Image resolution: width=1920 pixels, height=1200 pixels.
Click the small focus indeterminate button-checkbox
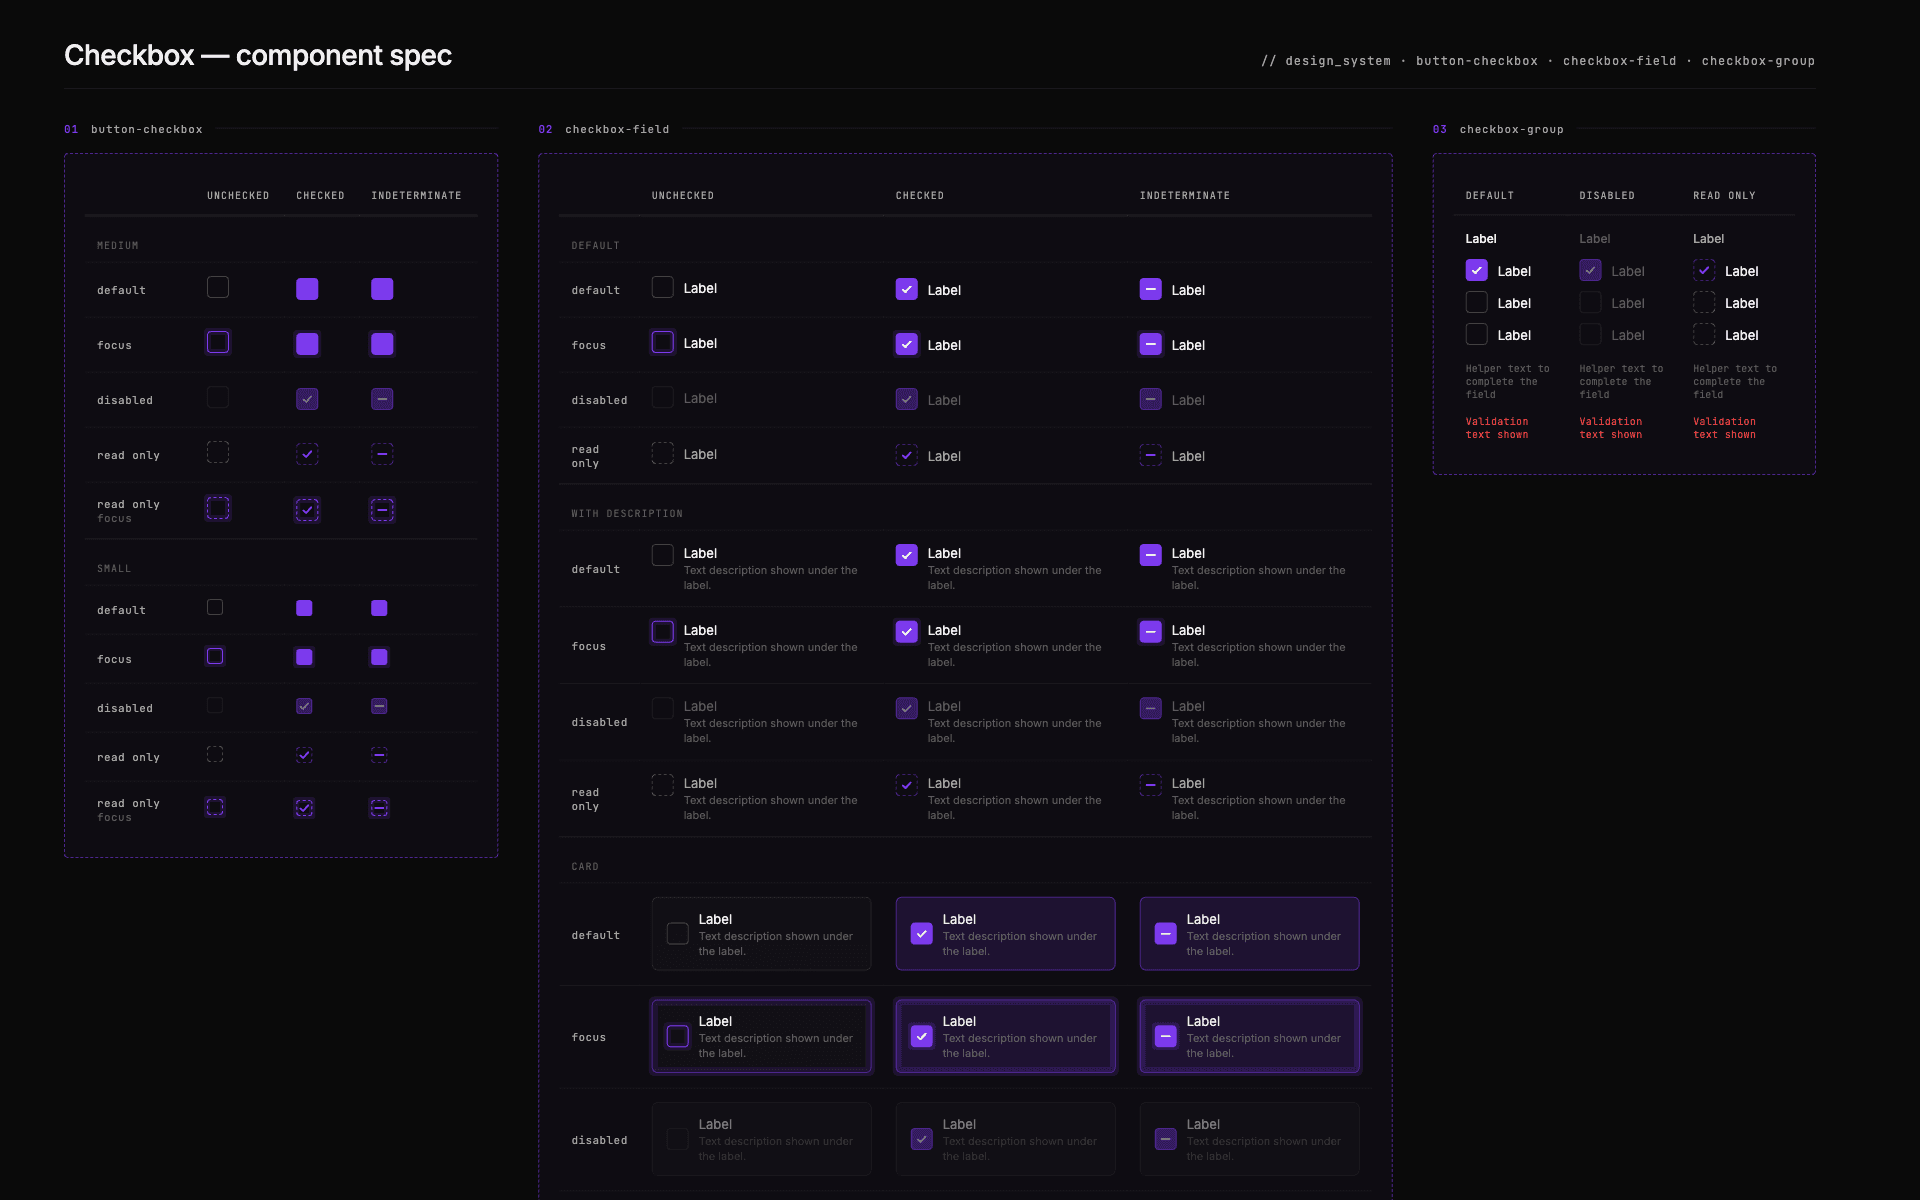coord(379,657)
